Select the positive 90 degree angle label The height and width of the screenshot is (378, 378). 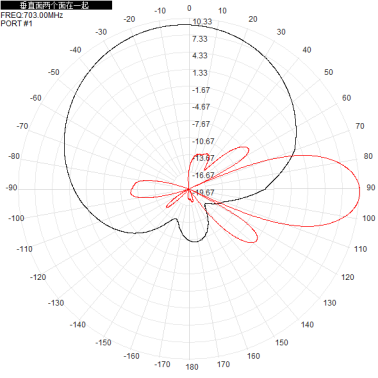[x=371, y=187]
